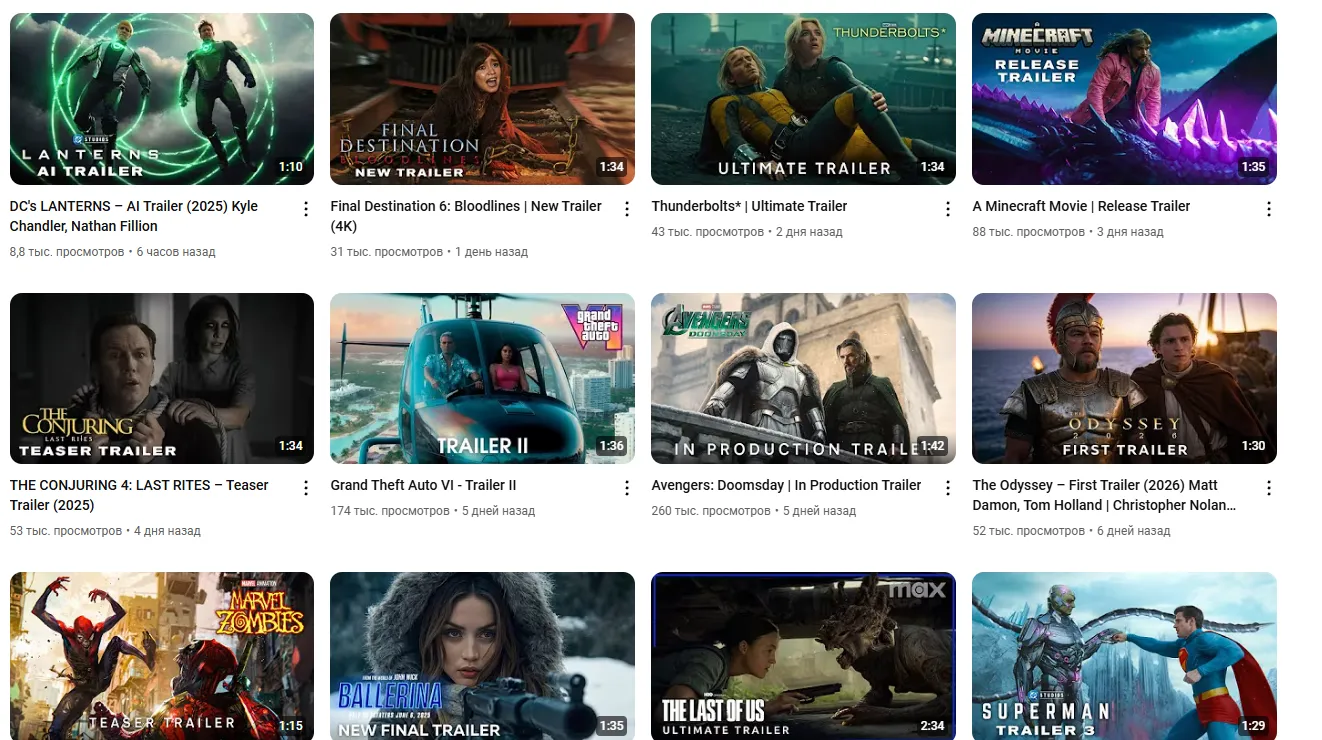This screenshot has width=1322, height=740.
Task: Open title Final Destination 6: Bloodlines | New Trailer
Action: (466, 216)
